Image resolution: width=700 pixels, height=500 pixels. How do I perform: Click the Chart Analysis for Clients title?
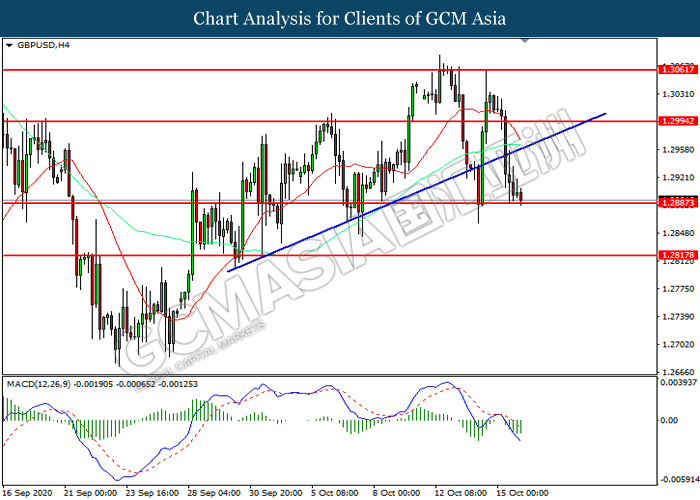pos(350,19)
